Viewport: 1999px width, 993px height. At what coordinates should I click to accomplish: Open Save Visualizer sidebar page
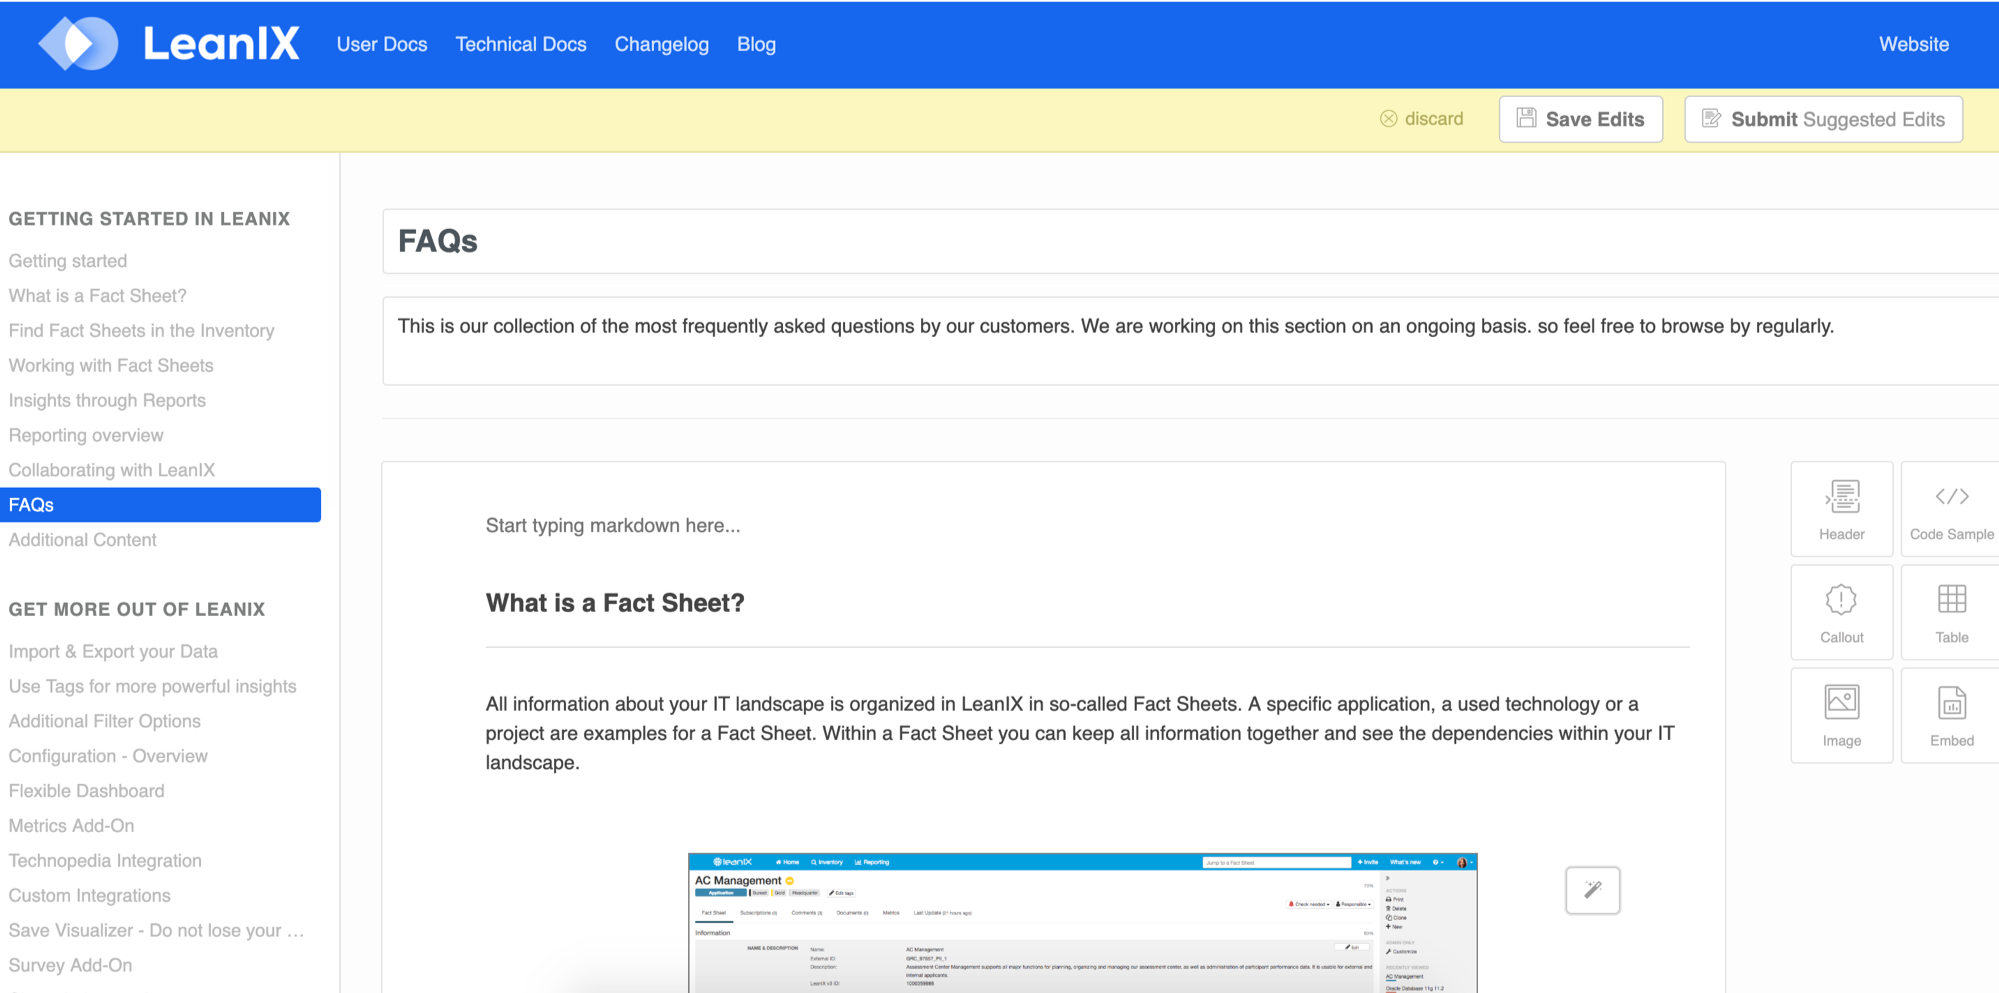coord(156,931)
